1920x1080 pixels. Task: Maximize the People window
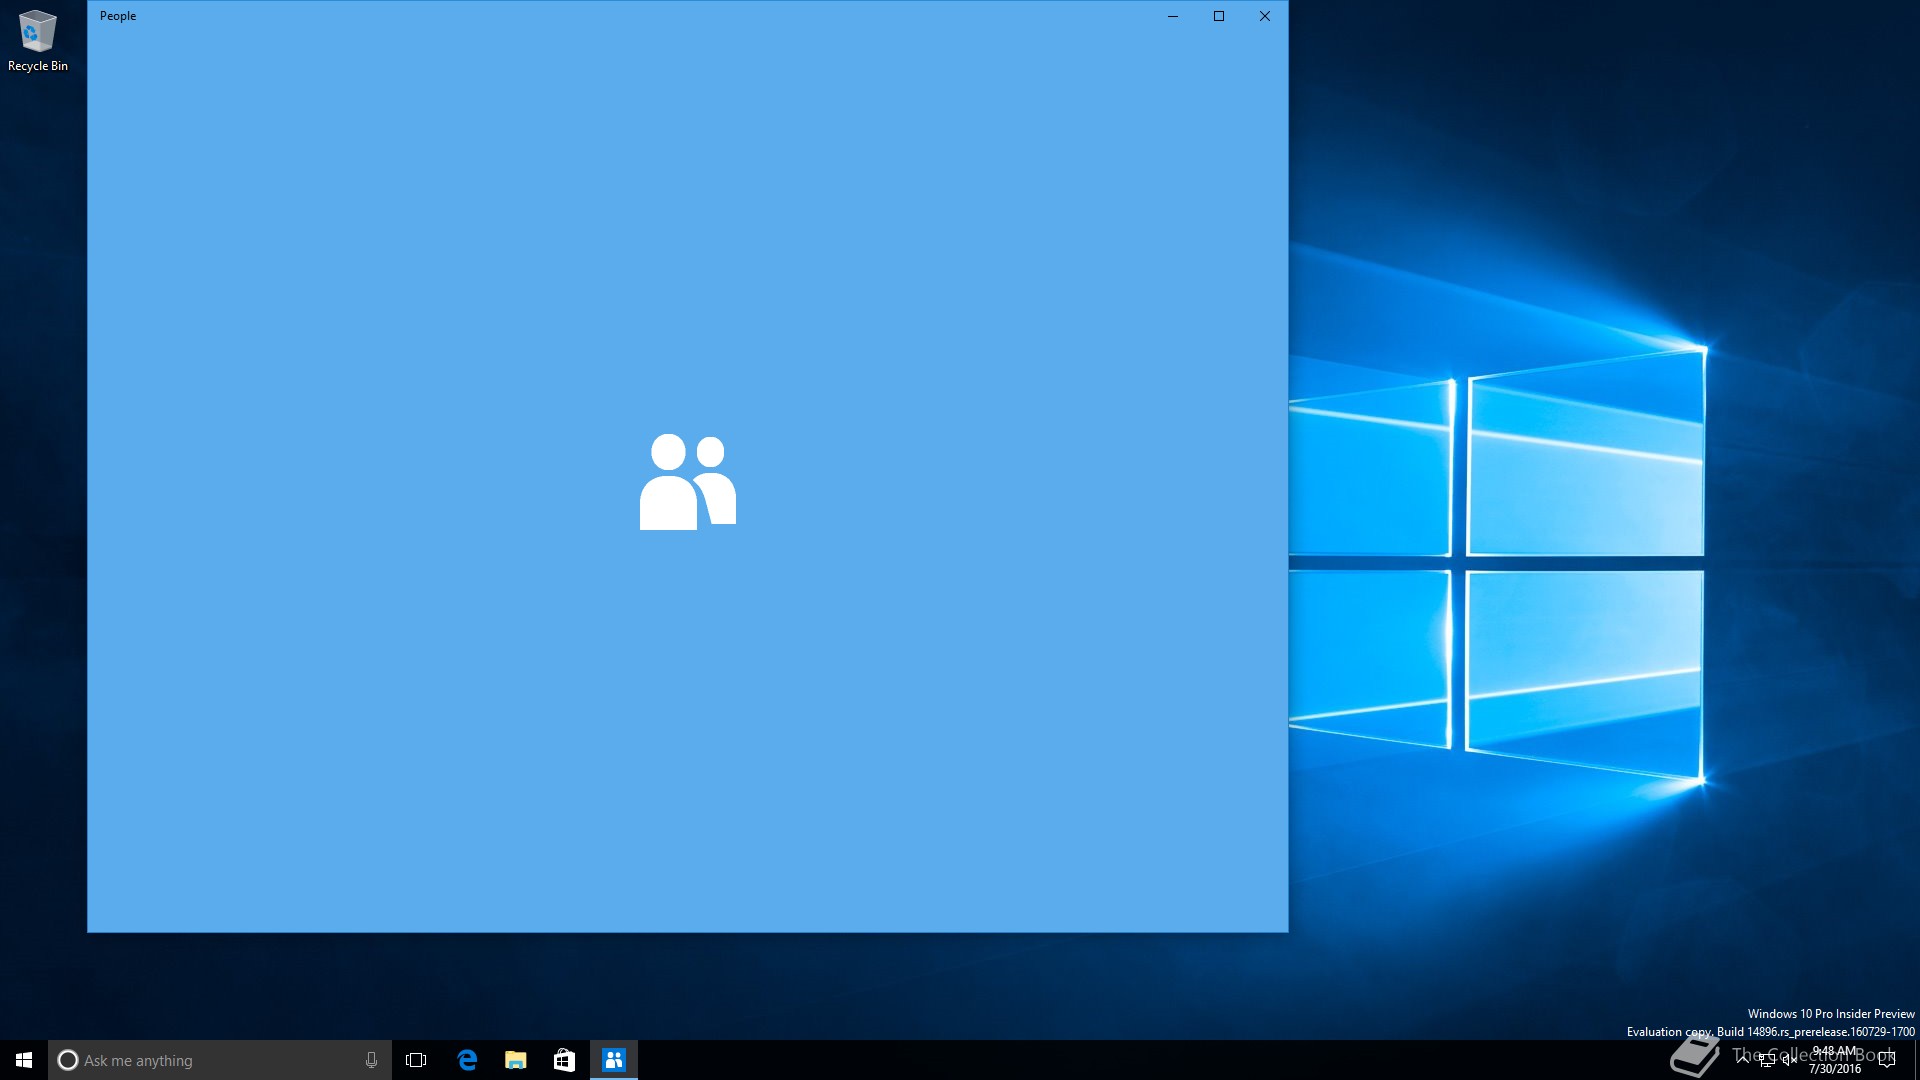(1219, 16)
